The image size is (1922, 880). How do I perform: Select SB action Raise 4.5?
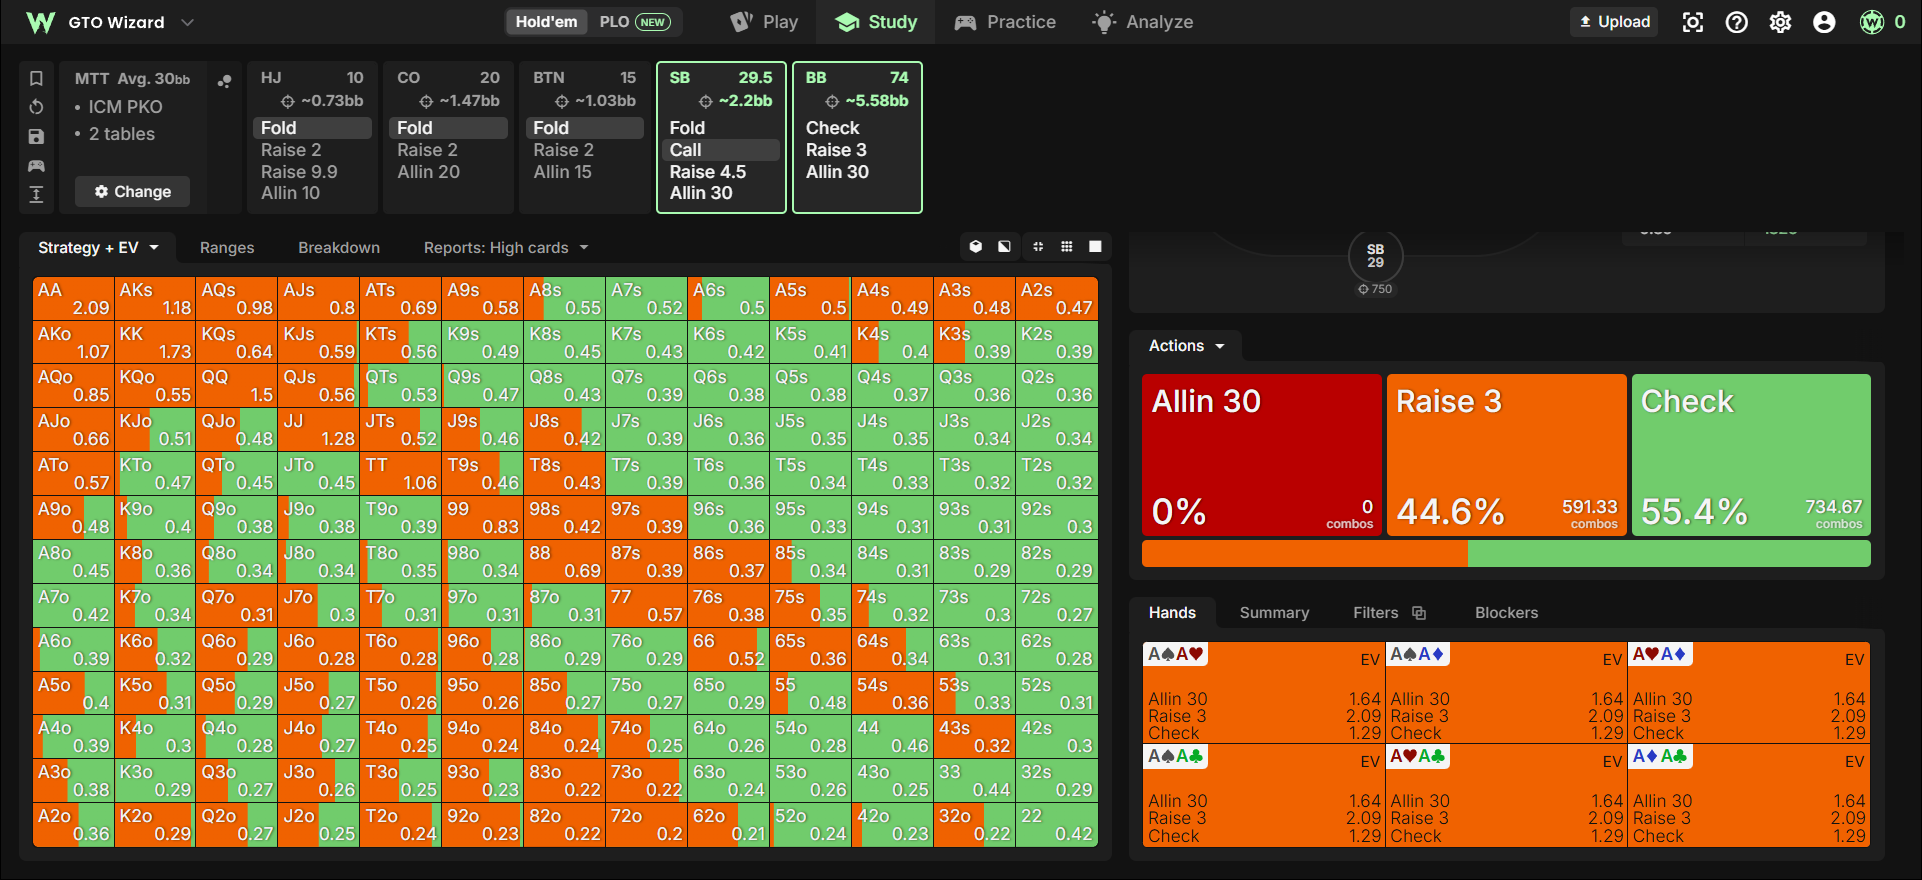tap(708, 172)
